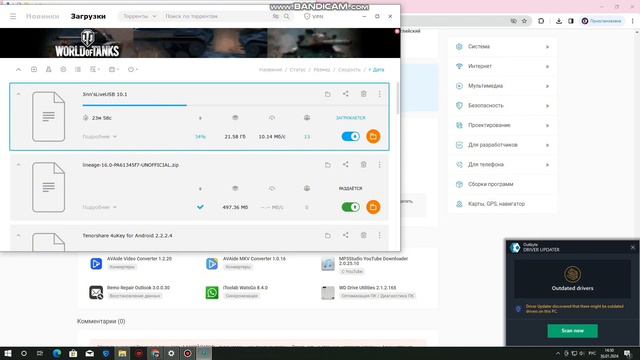Collapse the lineage-16.0 UNOFFICIAL.zip torrent row

coord(18,164)
